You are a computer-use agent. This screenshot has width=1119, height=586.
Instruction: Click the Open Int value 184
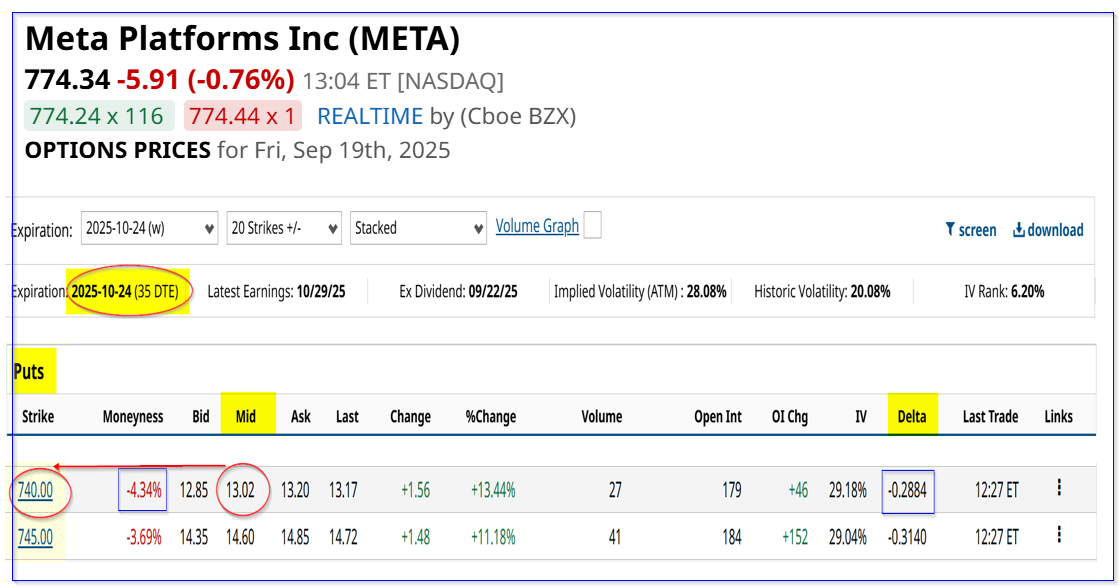[731, 537]
